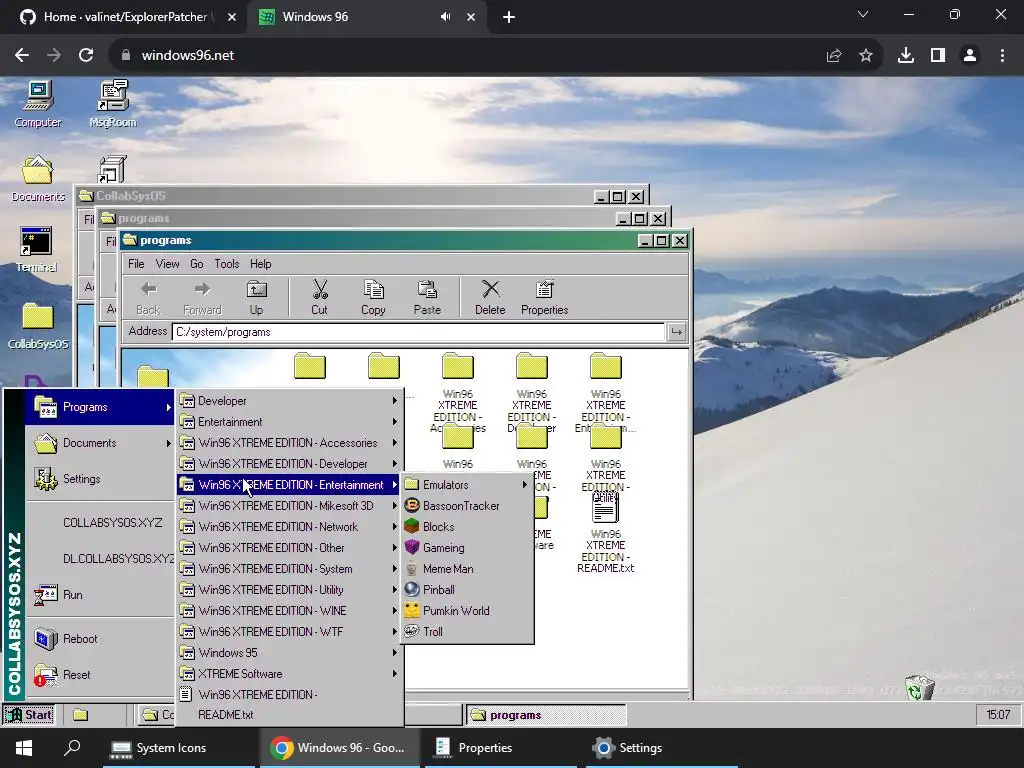
Task: Open the CollabSysOS desktop folder
Action: (38, 326)
